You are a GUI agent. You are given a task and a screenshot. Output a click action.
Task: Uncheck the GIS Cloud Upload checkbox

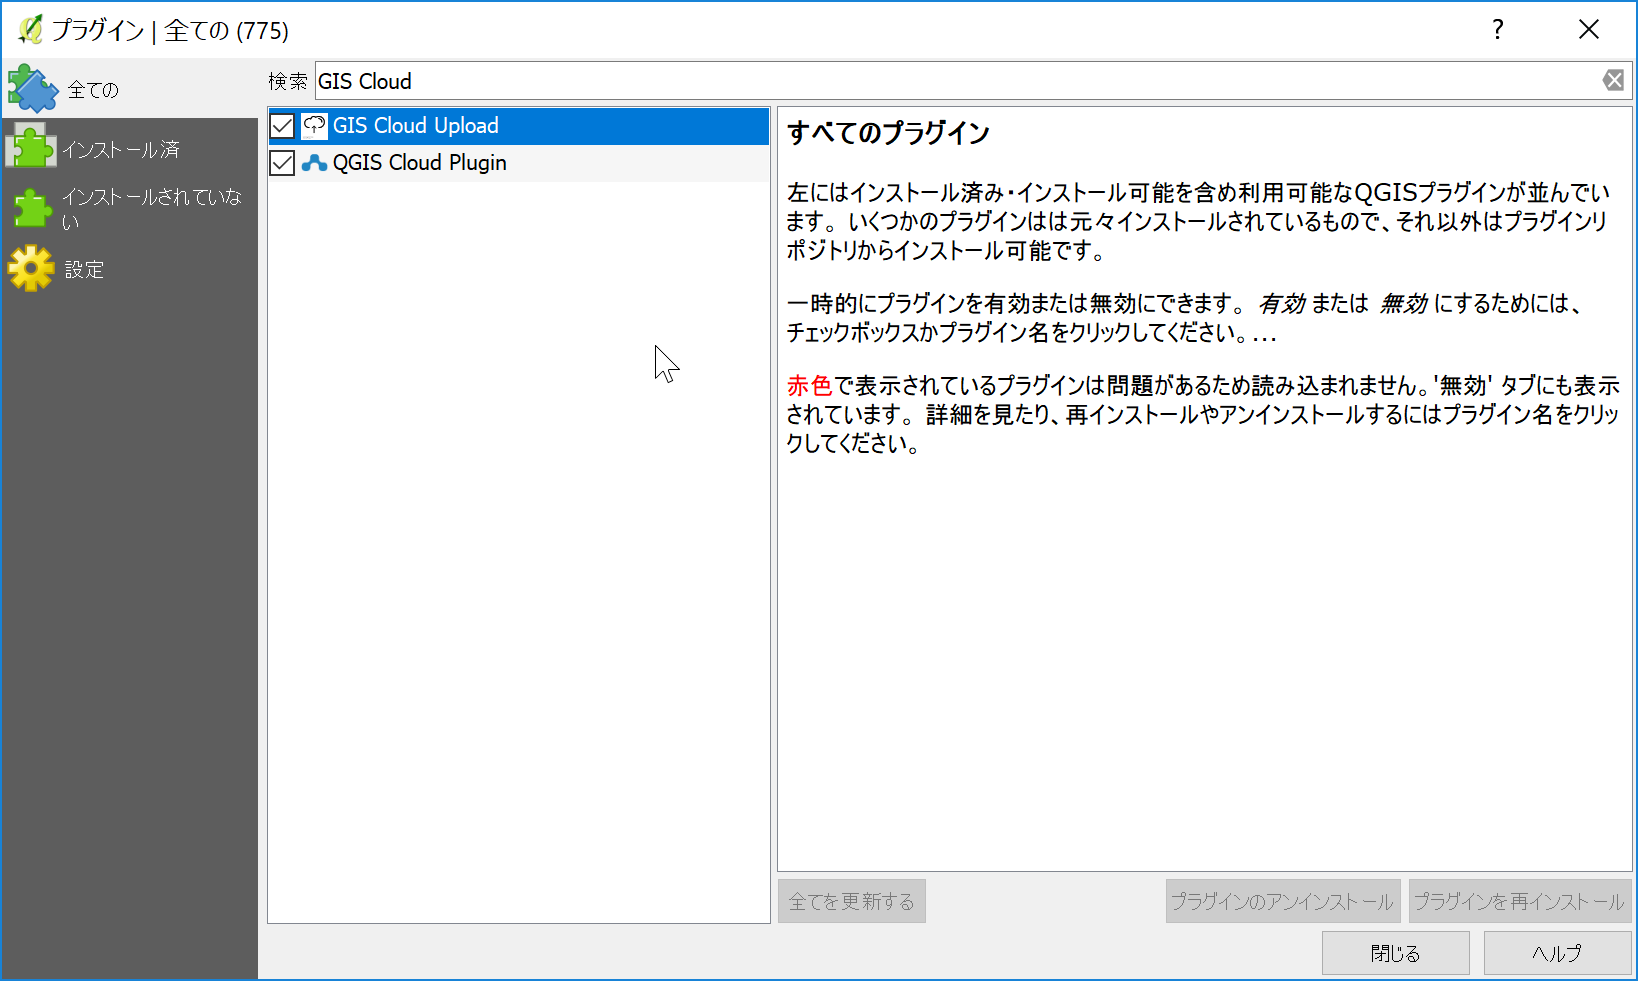click(x=283, y=126)
